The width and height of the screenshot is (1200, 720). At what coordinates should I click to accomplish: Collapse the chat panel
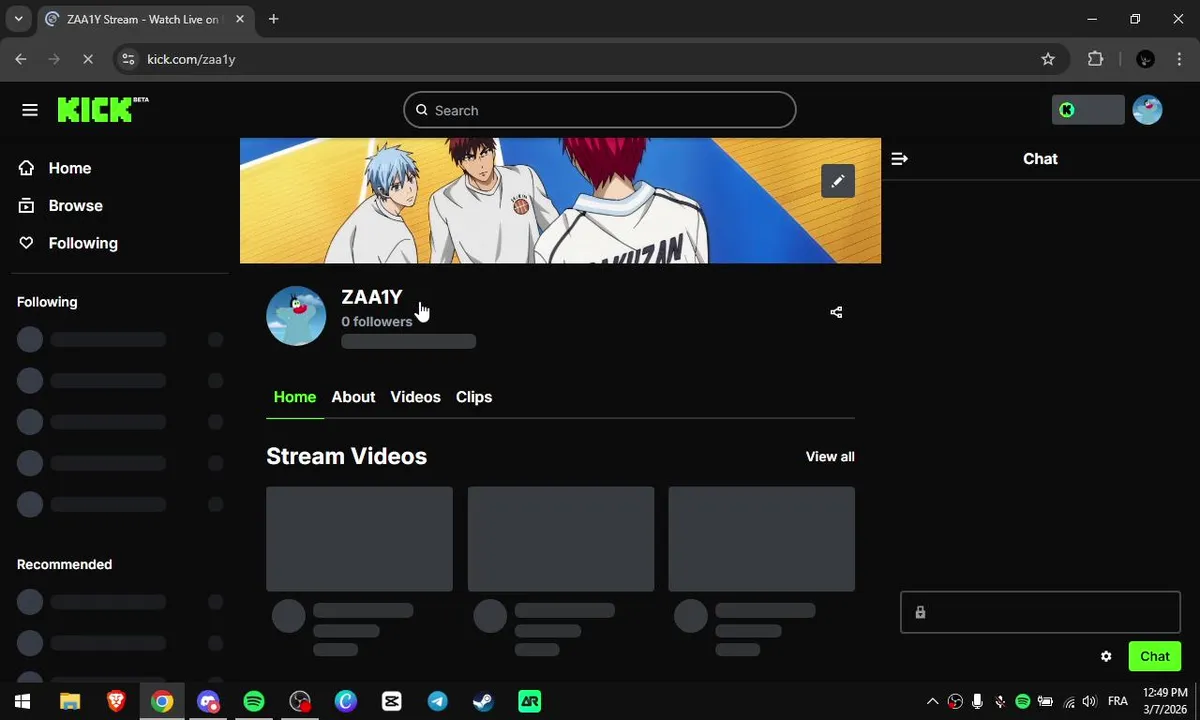coord(899,159)
